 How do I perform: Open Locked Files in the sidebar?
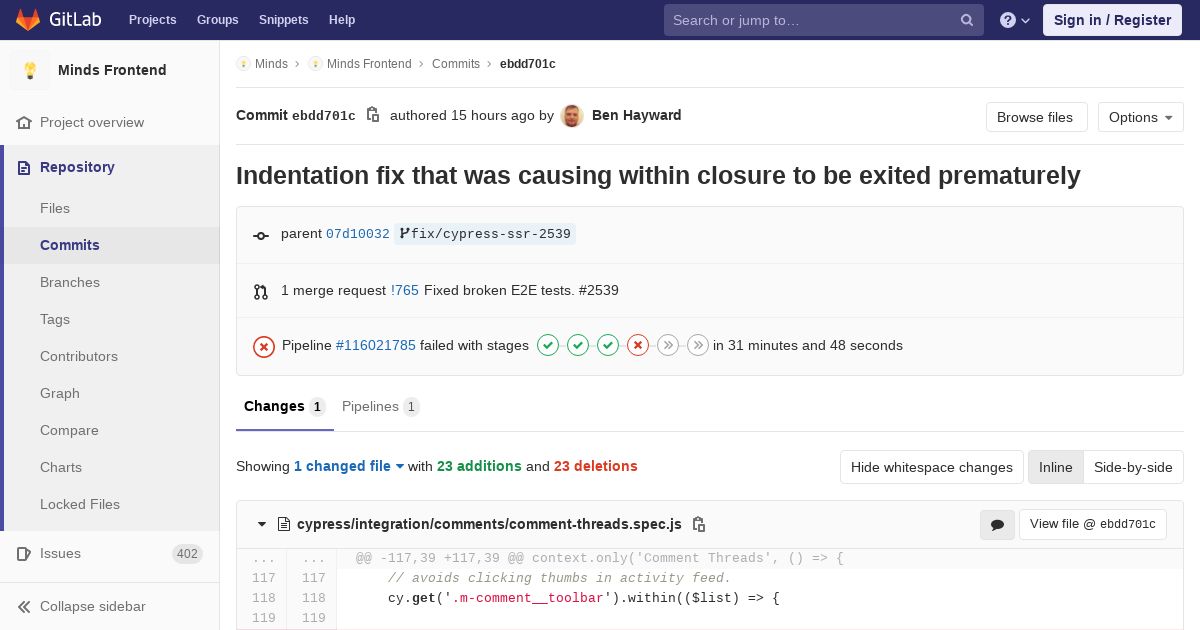coord(80,504)
